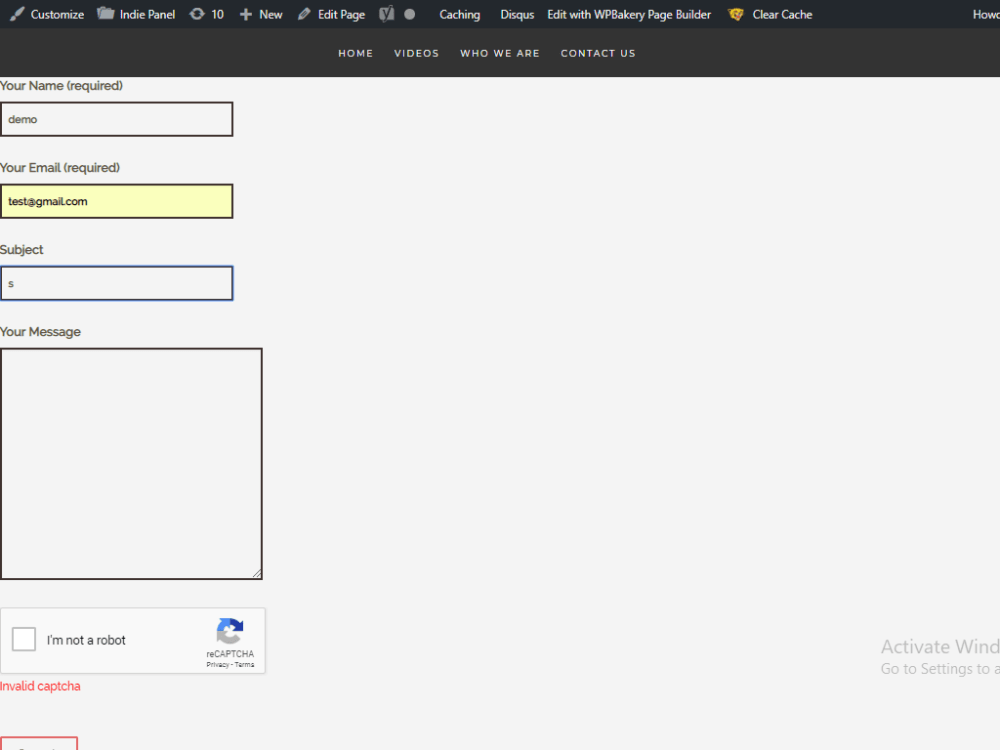1000x750 pixels.
Task: Open the Yoast SEO icon in admin bar
Action: point(386,14)
